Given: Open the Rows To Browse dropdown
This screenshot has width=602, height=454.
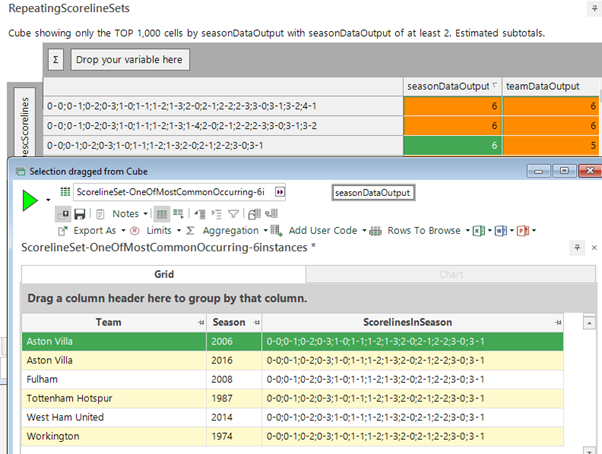Looking at the screenshot, I should (428, 231).
